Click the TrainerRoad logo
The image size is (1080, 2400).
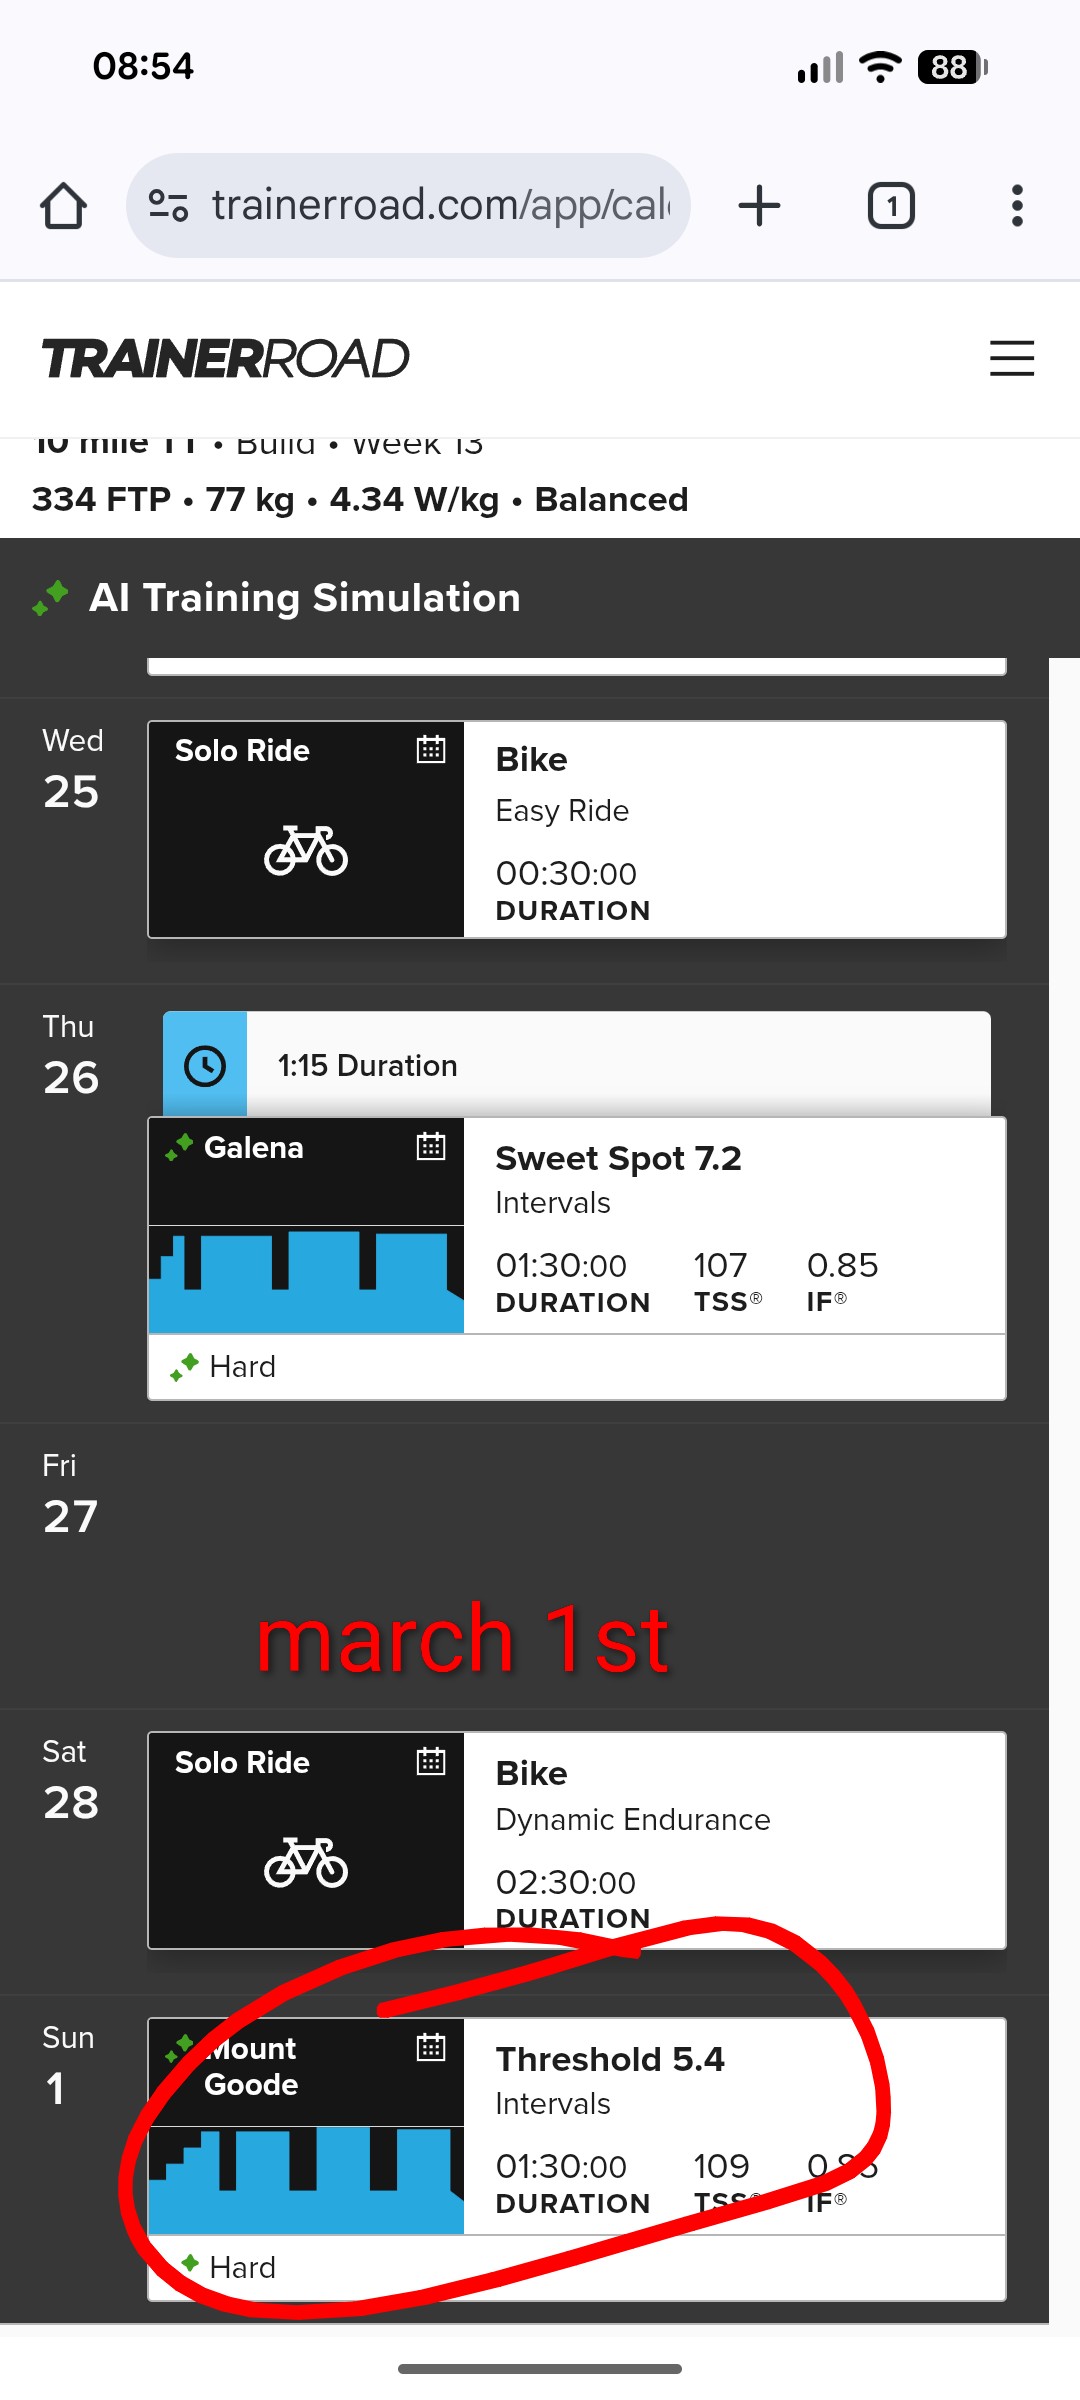[x=226, y=359]
